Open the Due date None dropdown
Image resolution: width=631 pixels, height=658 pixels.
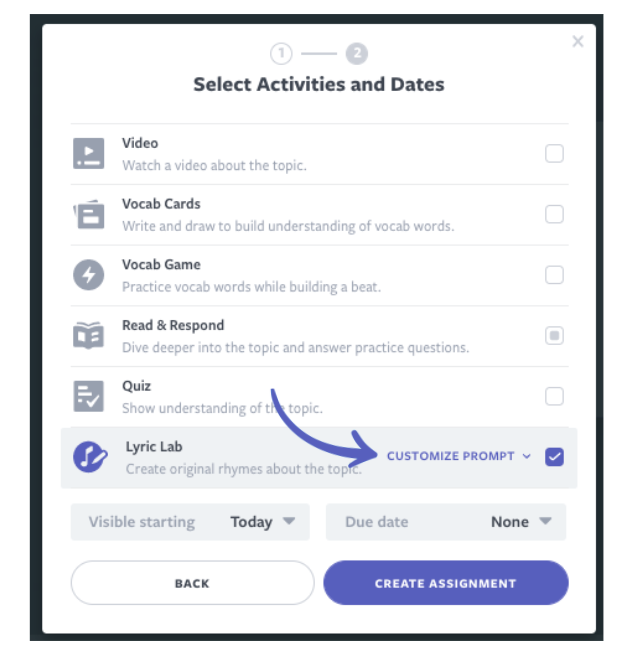446,522
